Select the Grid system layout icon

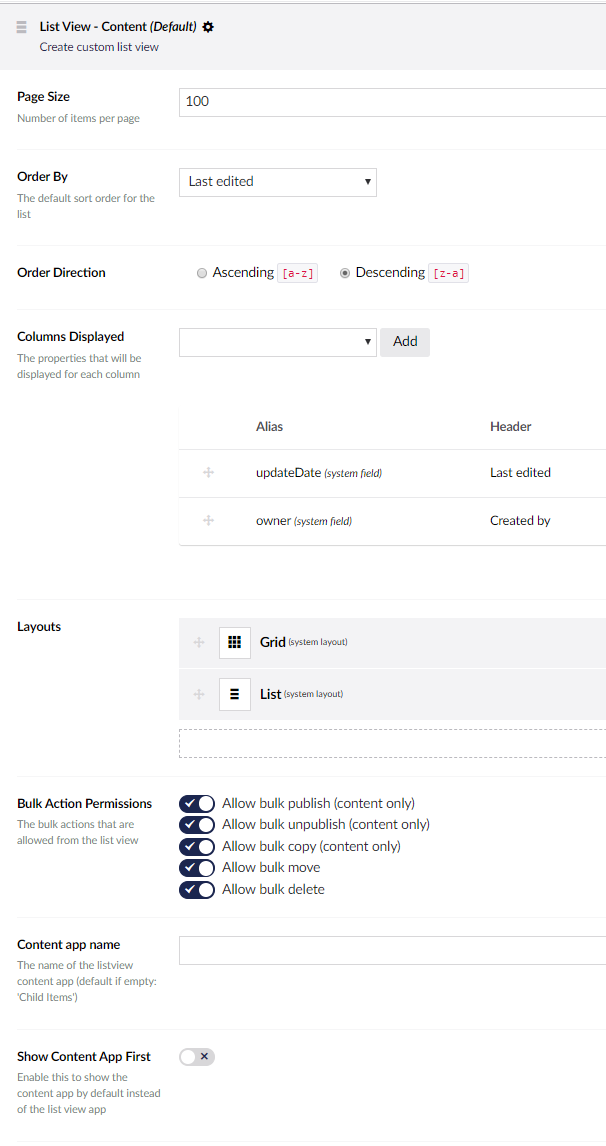(x=234, y=642)
